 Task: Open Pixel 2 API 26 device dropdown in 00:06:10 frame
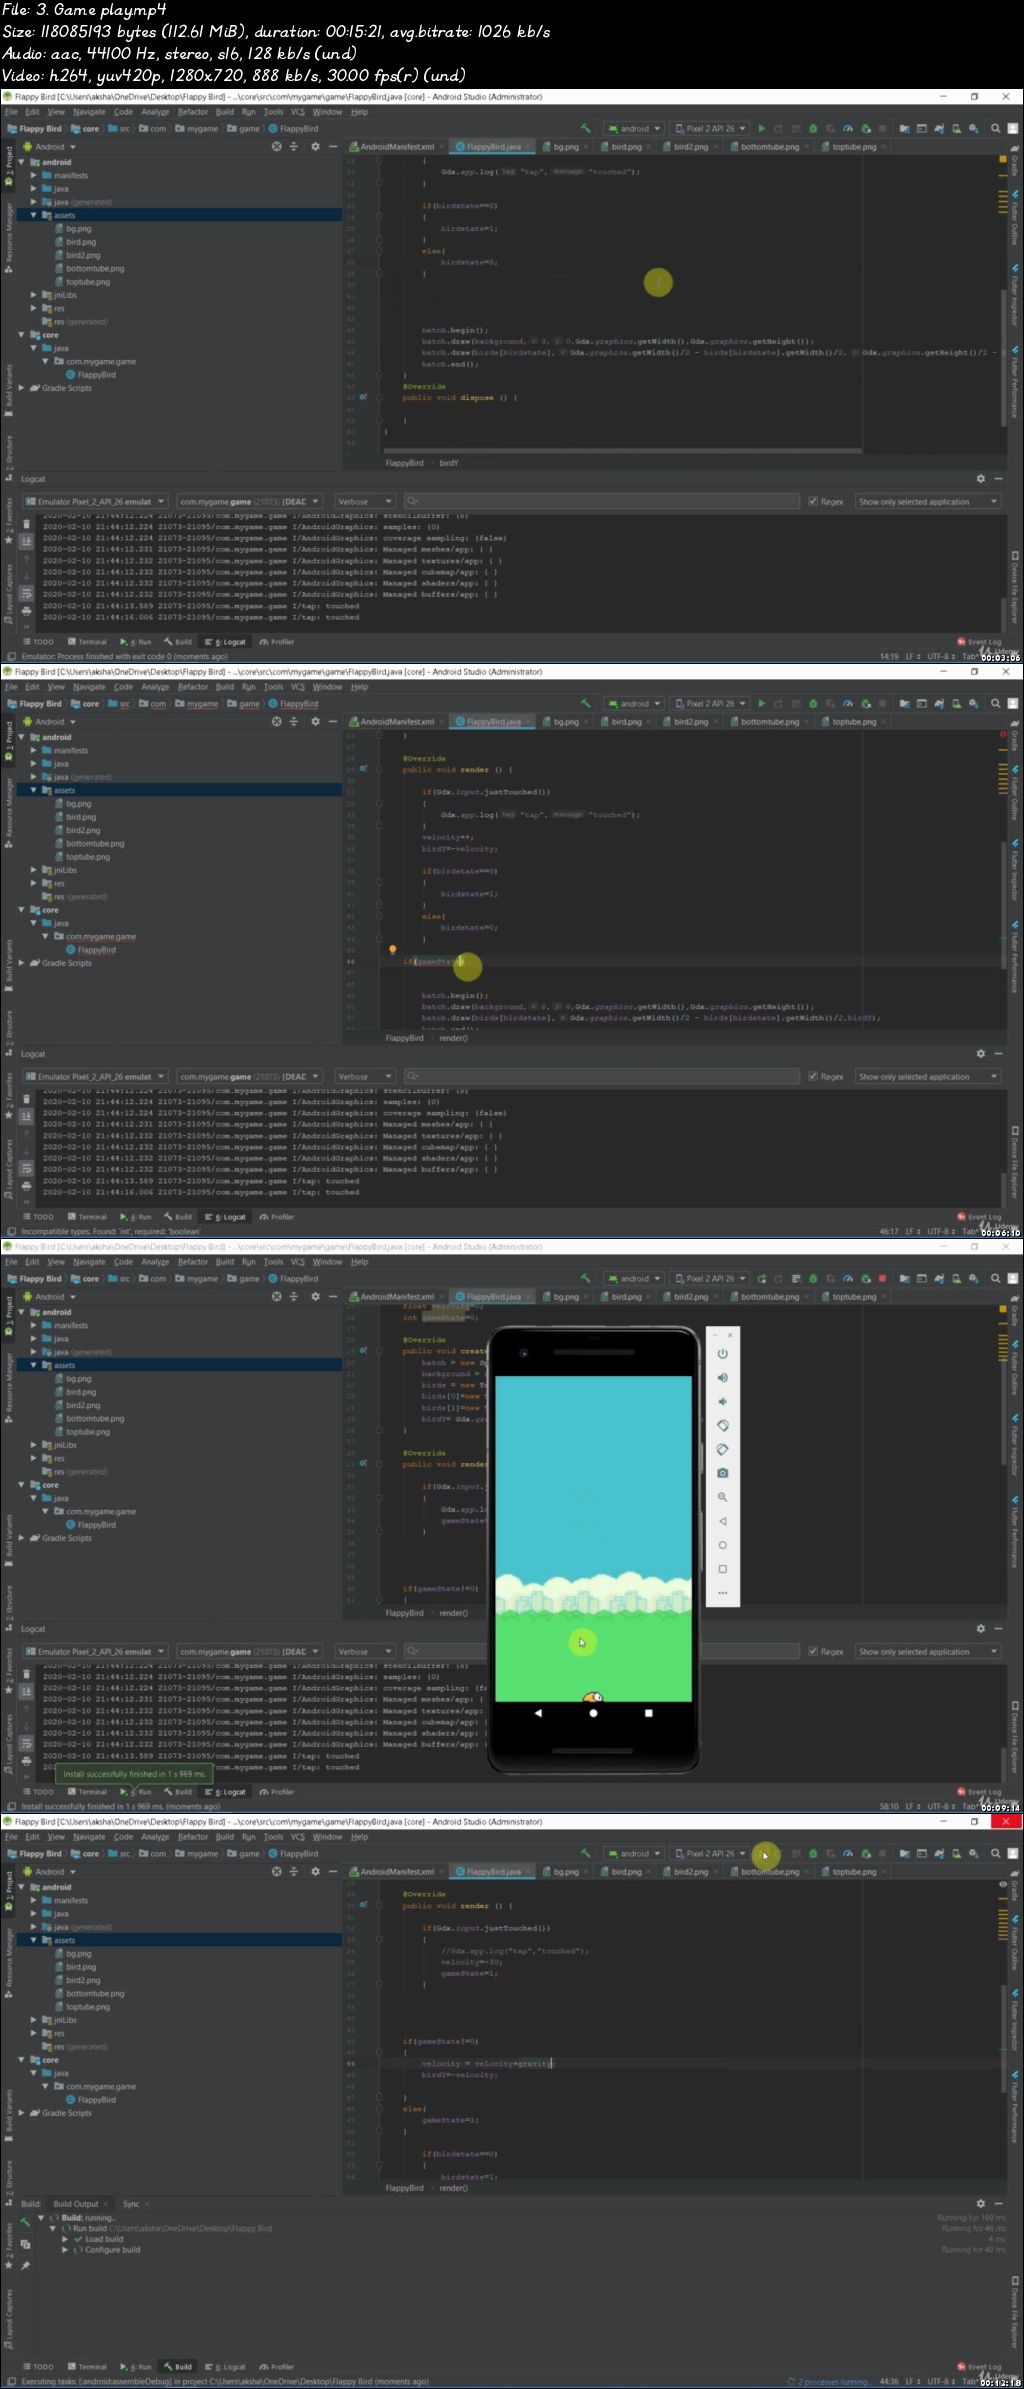(x=710, y=703)
